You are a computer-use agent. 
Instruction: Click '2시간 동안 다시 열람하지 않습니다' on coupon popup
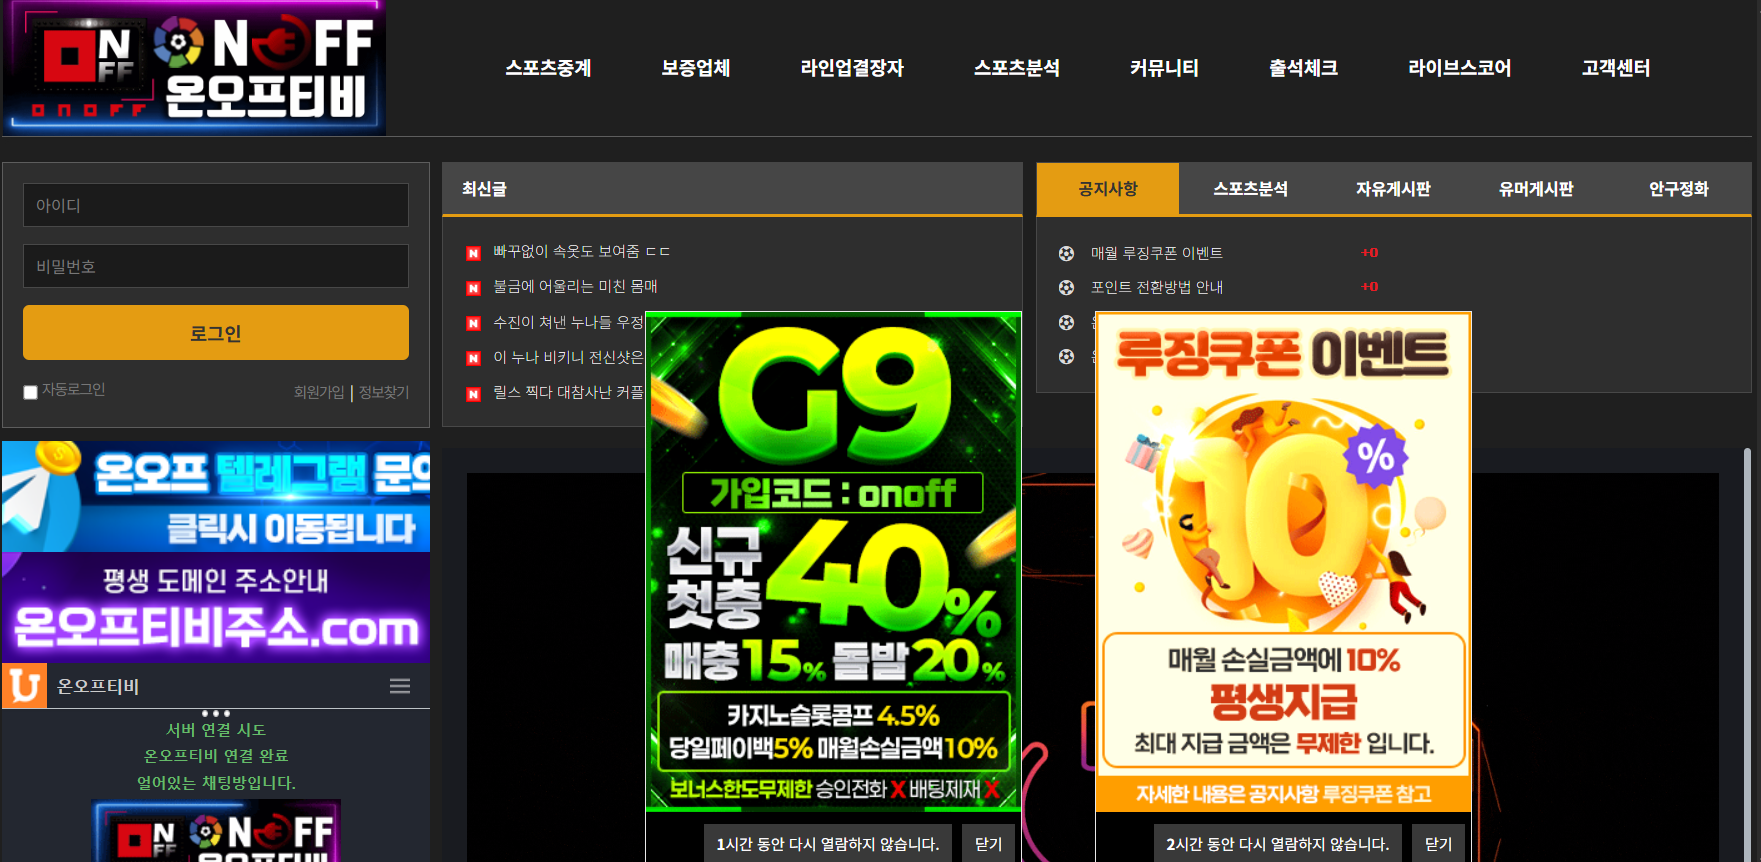[1277, 844]
